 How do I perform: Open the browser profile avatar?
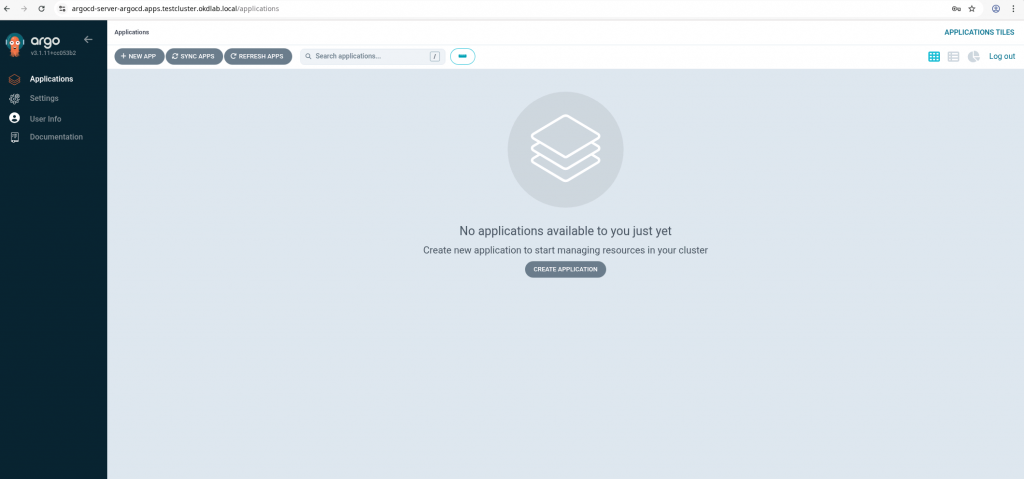pyautogui.click(x=995, y=8)
